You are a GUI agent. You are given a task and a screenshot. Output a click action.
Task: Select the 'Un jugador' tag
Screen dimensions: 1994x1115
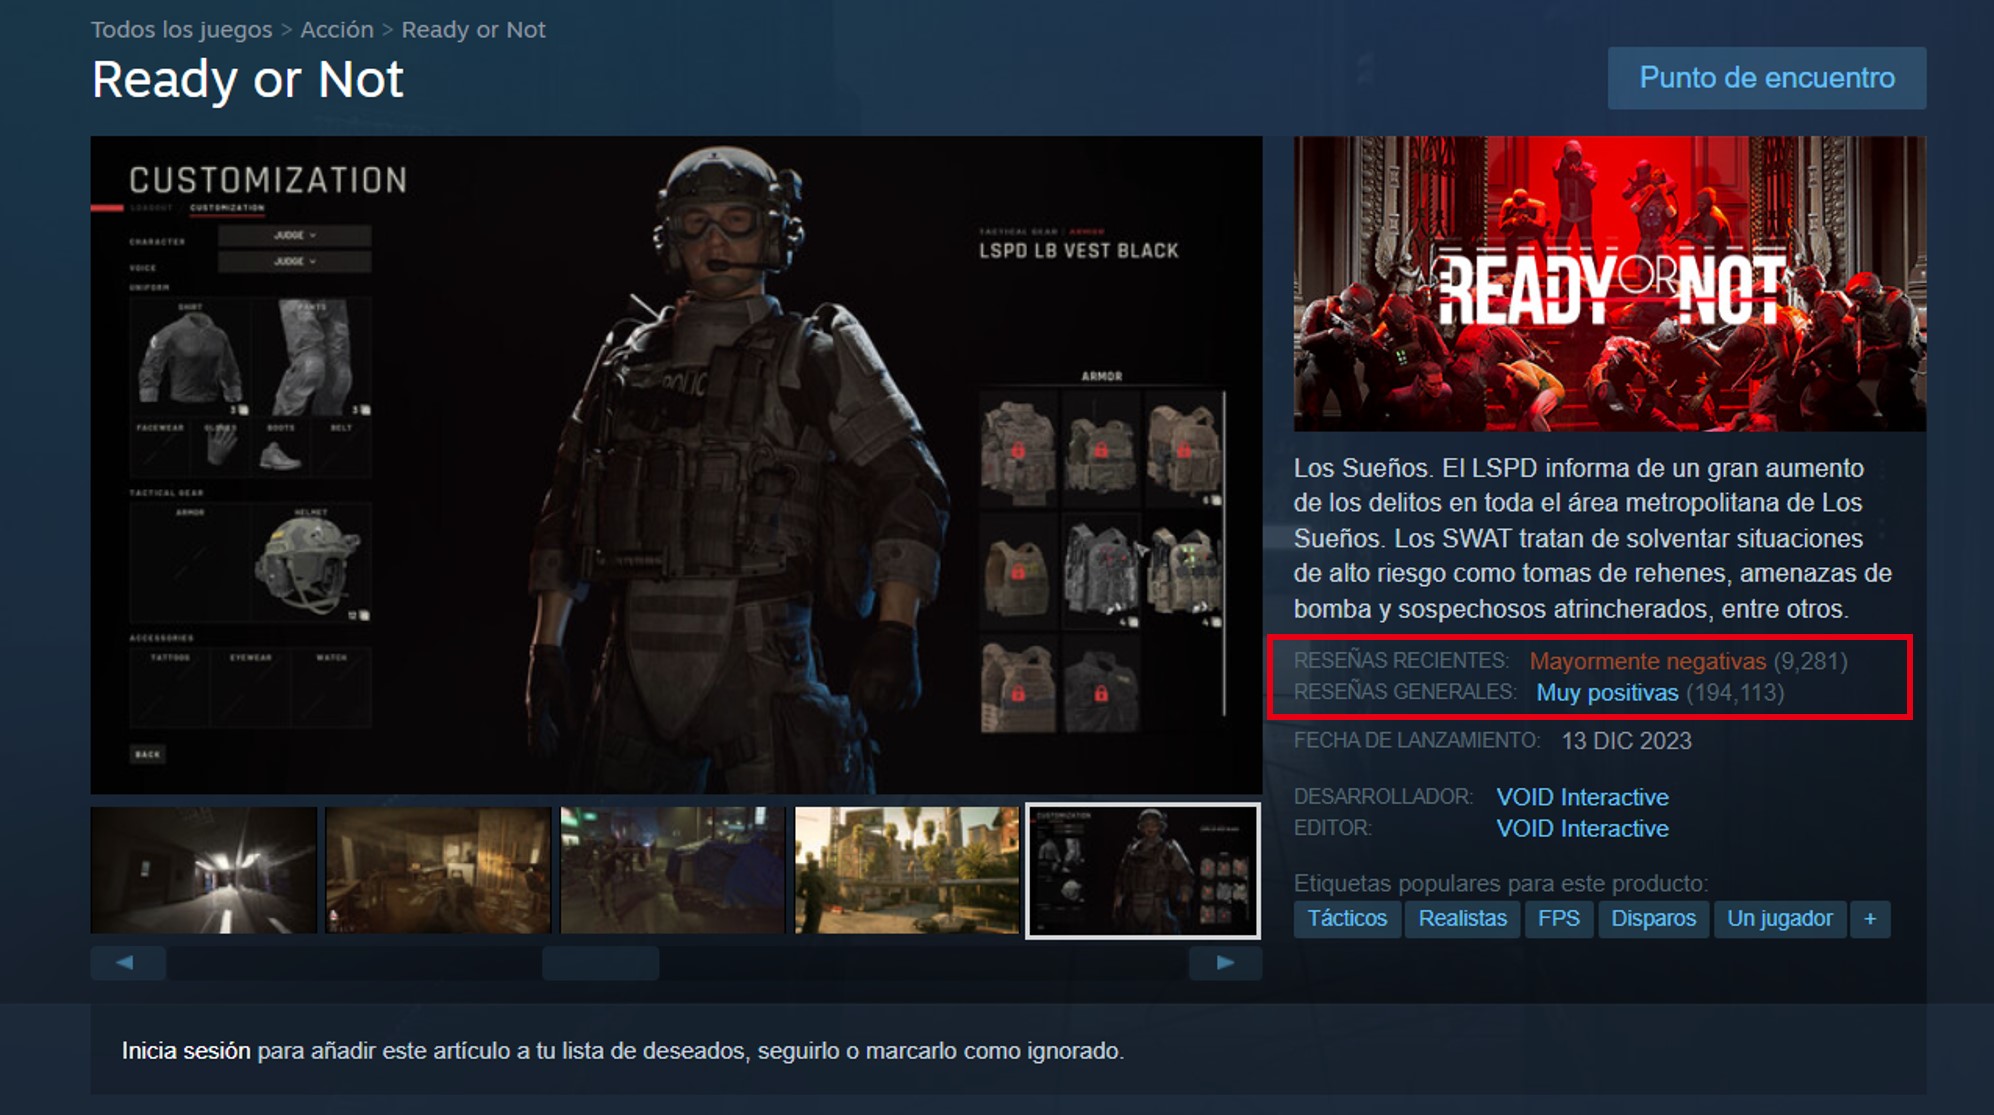coord(1780,918)
